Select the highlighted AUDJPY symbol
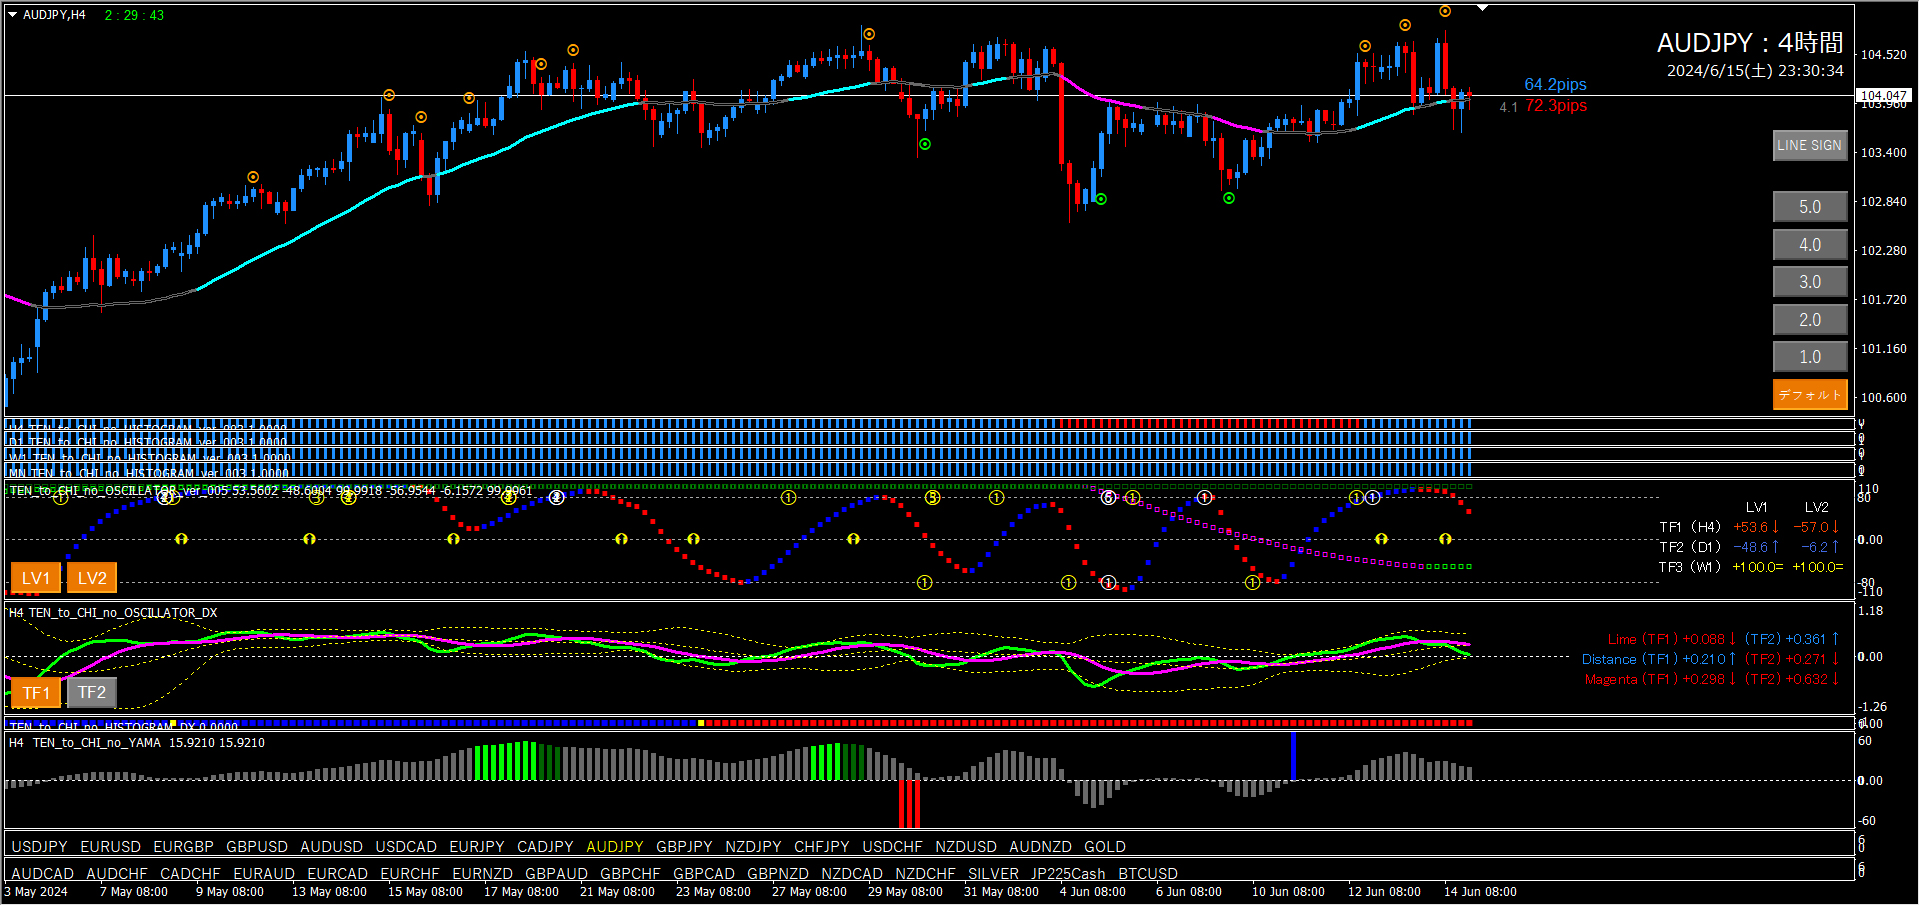This screenshot has height=906, width=1920. pos(615,847)
